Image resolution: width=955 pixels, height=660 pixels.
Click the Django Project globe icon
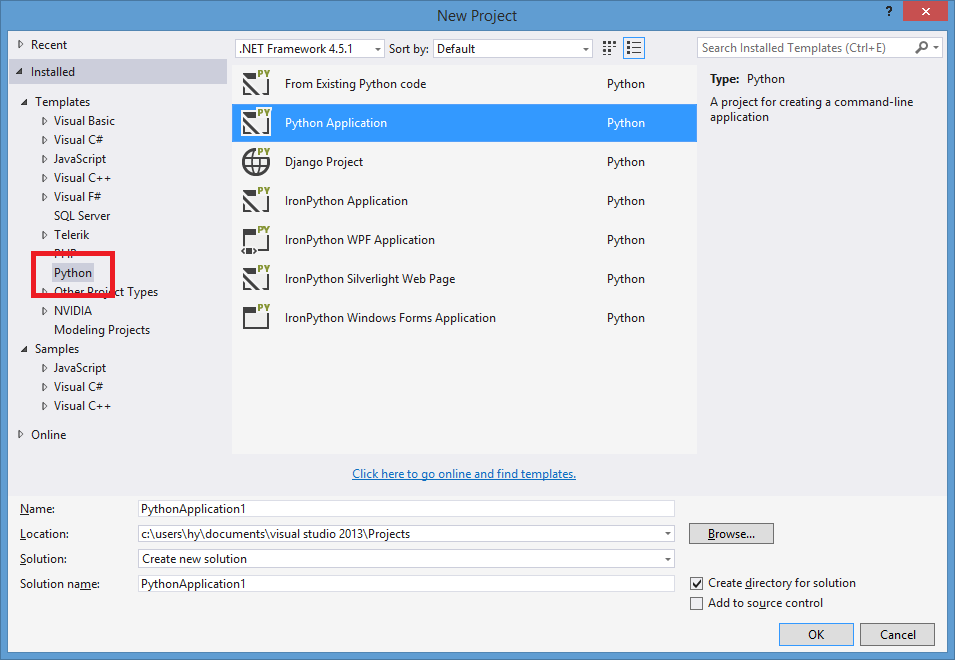(256, 161)
